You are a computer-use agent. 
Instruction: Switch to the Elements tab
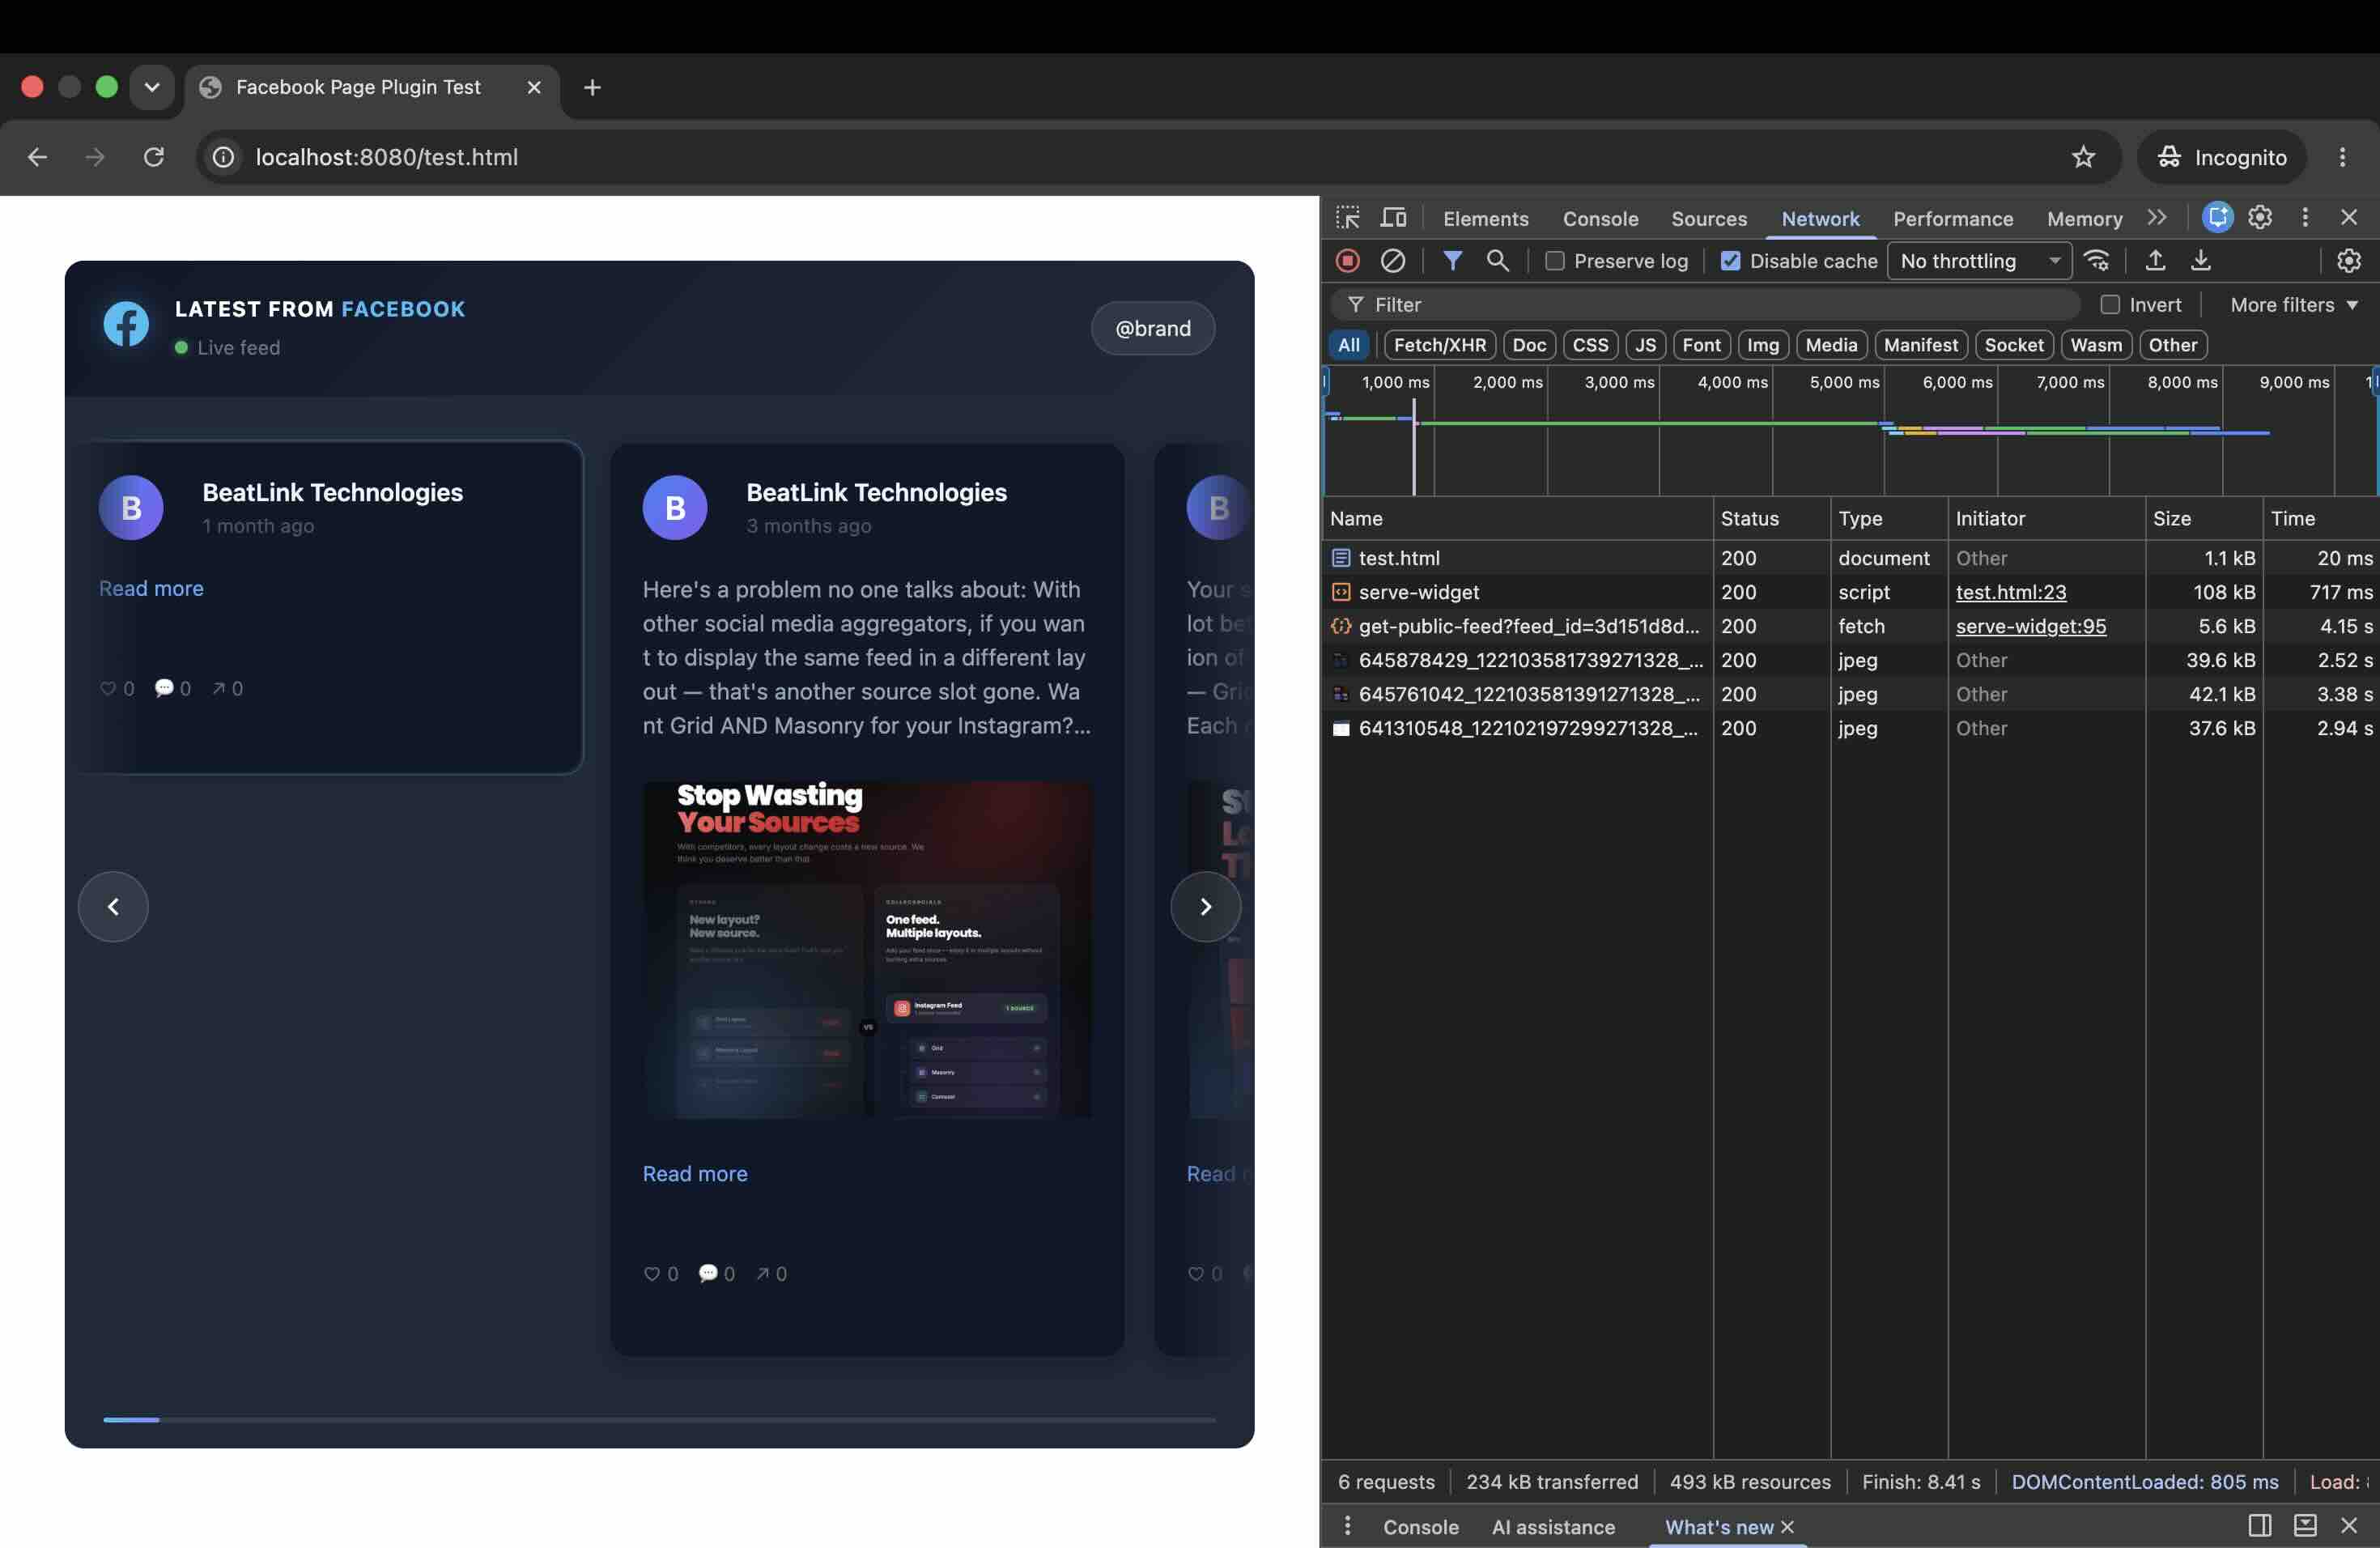1485,219
